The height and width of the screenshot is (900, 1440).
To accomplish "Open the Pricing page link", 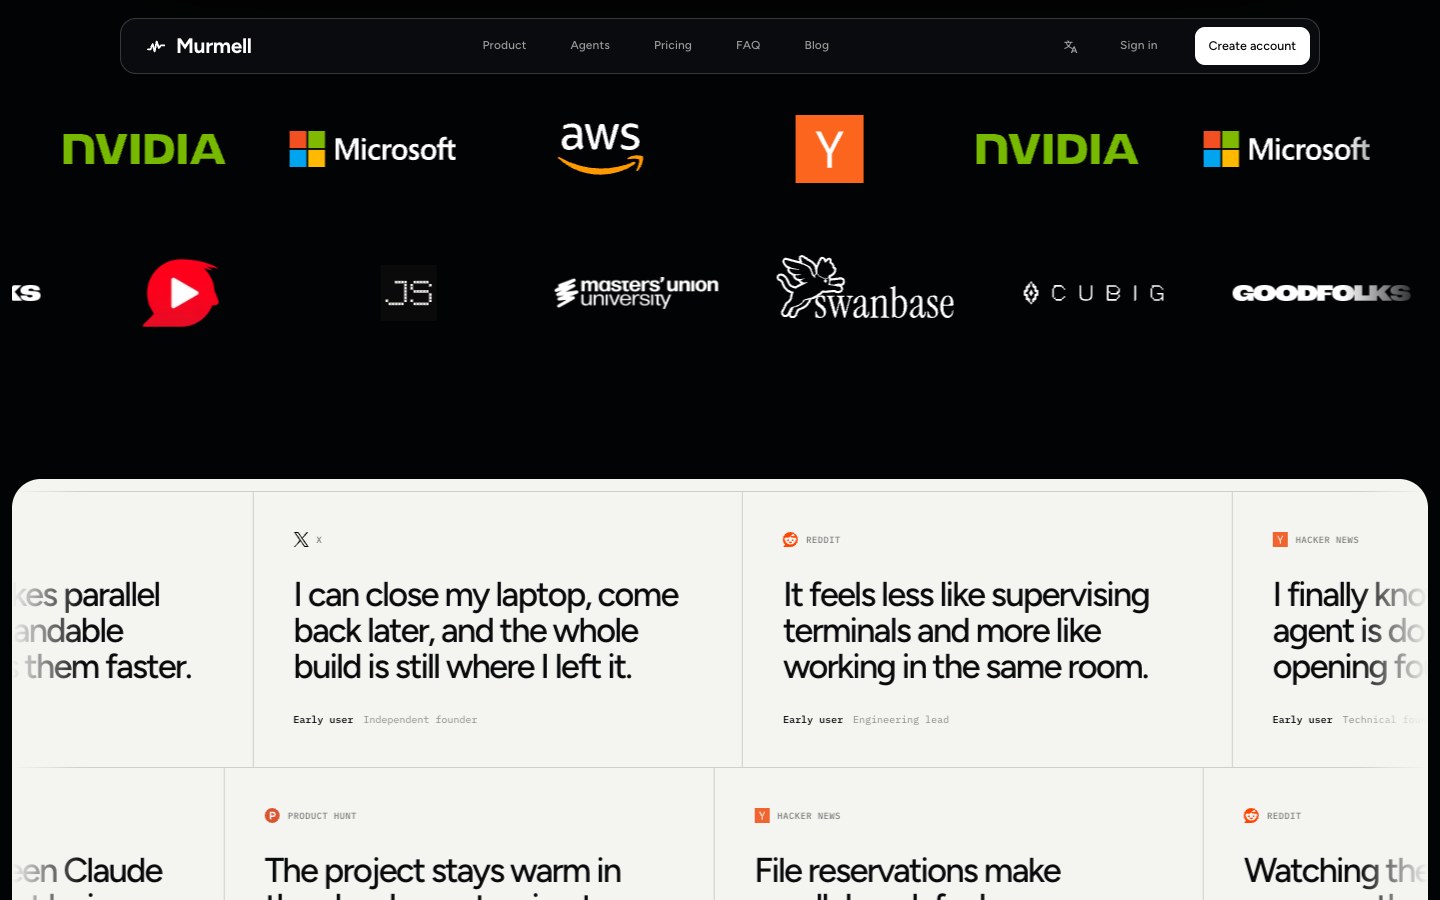I will coord(673,46).
